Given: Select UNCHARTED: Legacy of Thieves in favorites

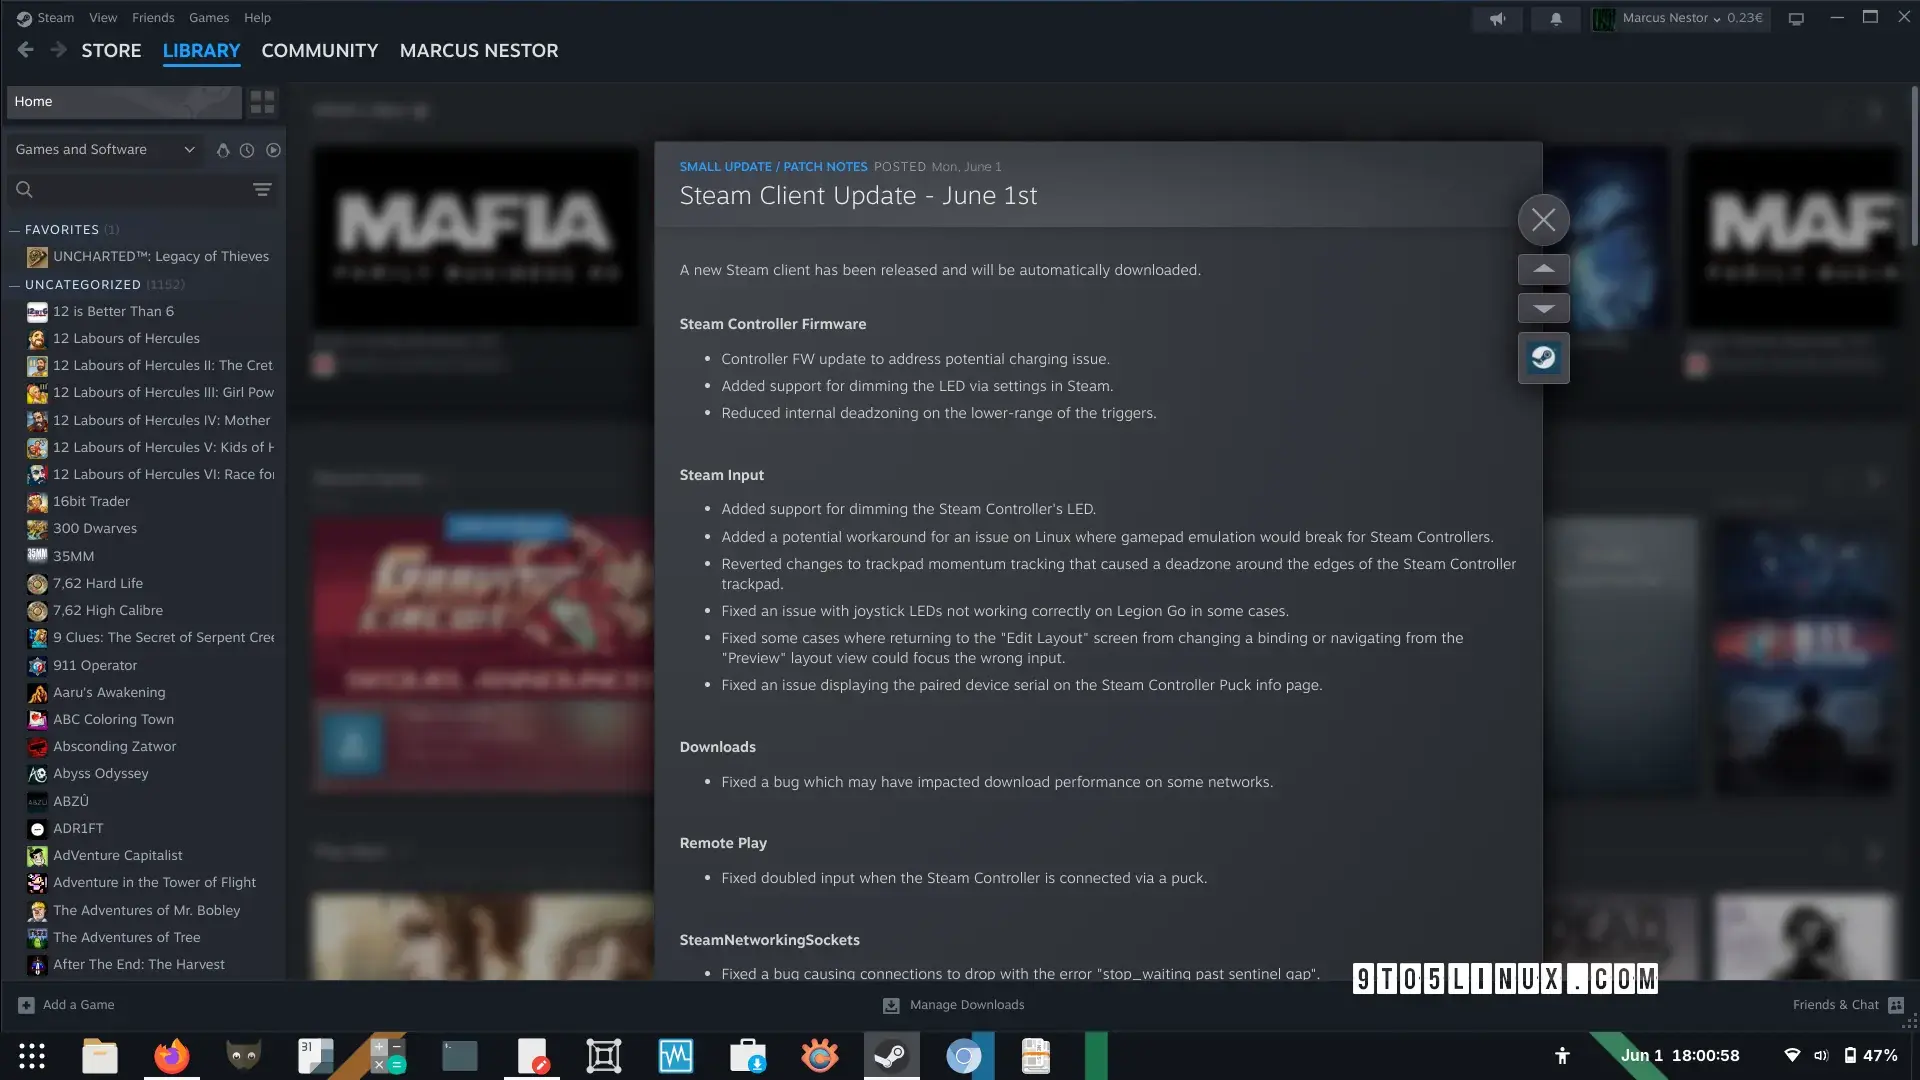Looking at the screenshot, I should (150, 257).
